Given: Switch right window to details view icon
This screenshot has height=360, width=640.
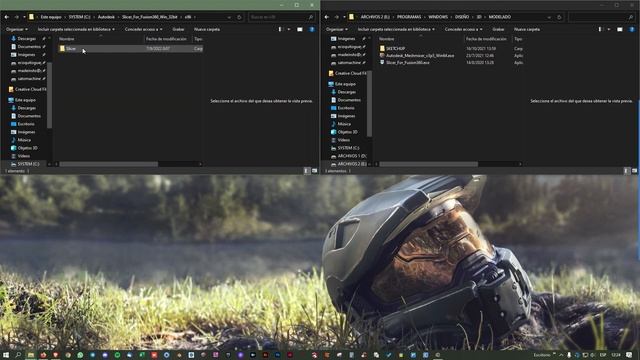Looking at the screenshot, I should [627, 171].
